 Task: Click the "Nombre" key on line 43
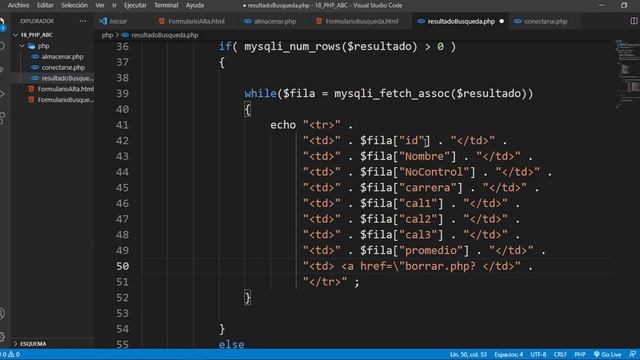424,156
